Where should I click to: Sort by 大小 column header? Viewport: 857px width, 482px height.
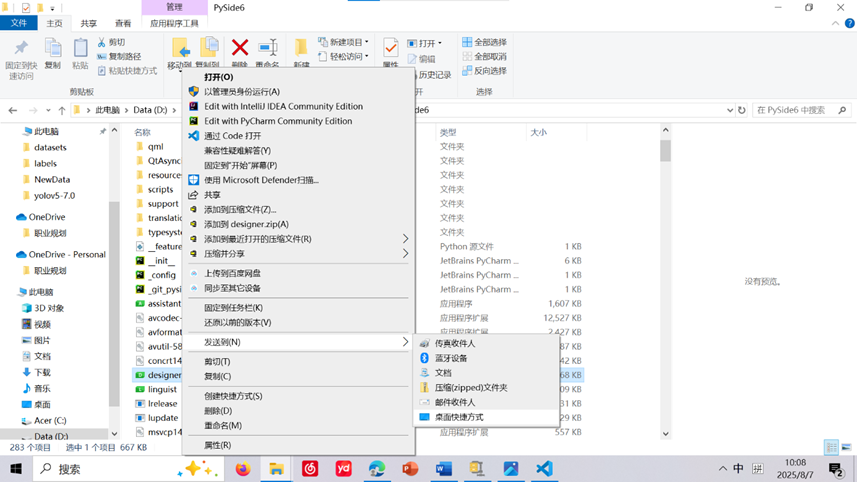(x=538, y=132)
